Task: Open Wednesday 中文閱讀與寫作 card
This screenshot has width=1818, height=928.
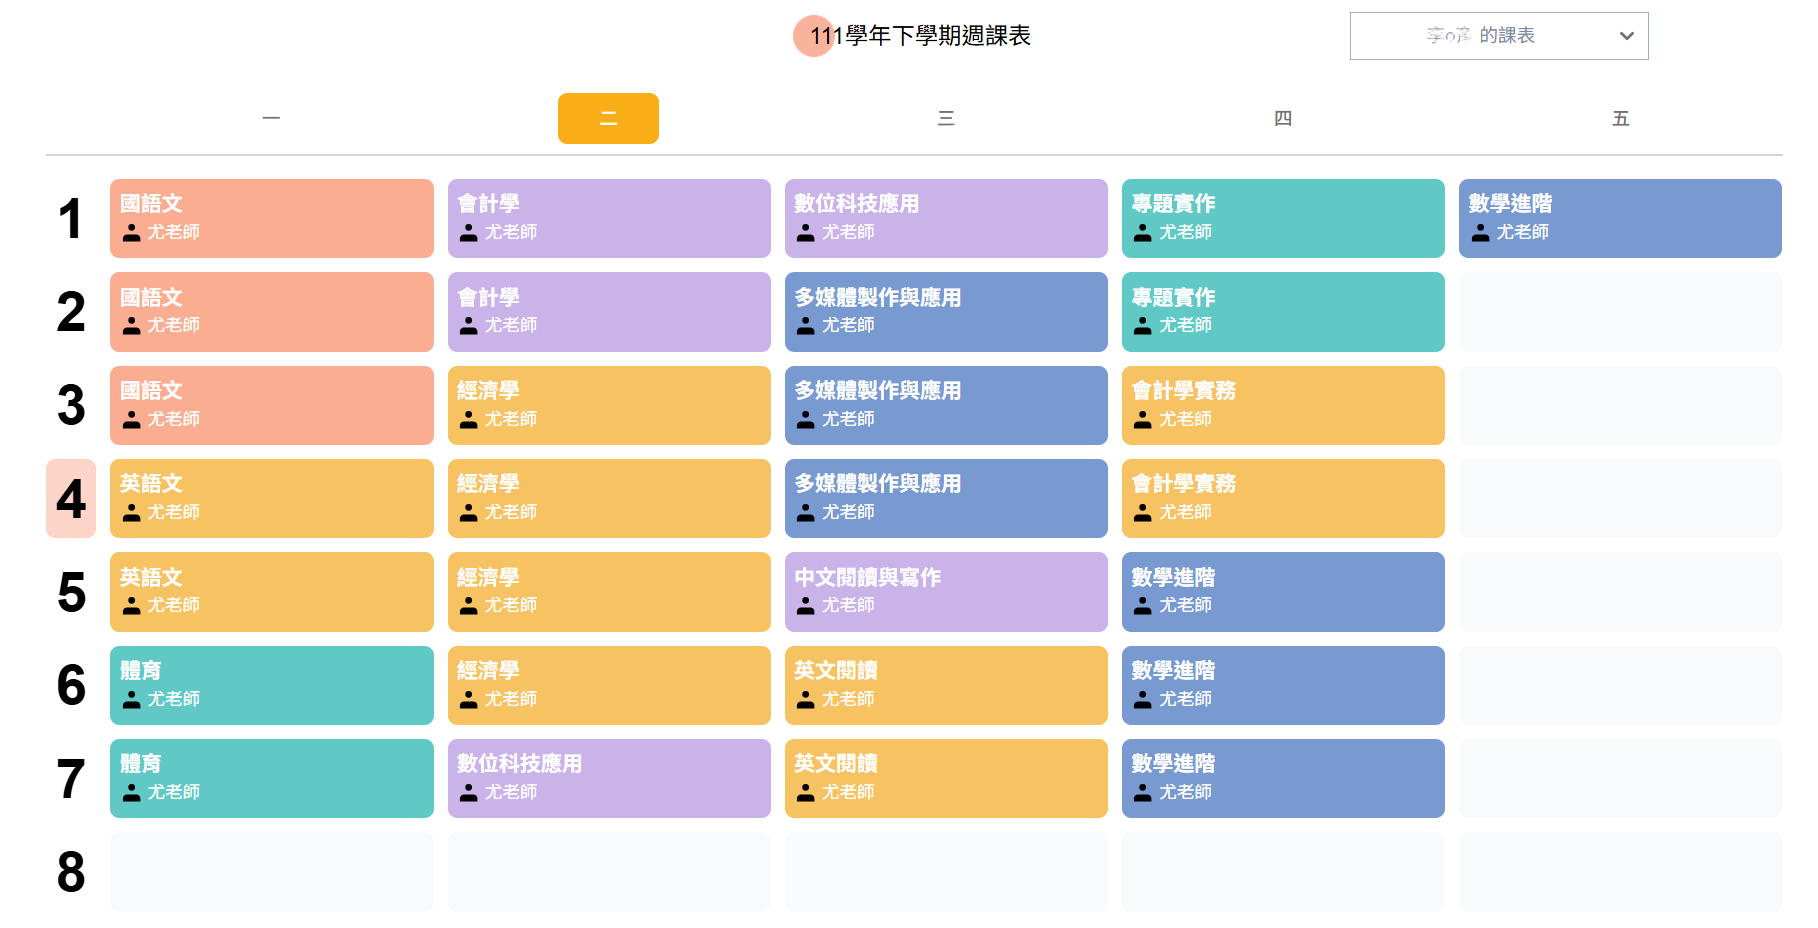Action: point(946,592)
